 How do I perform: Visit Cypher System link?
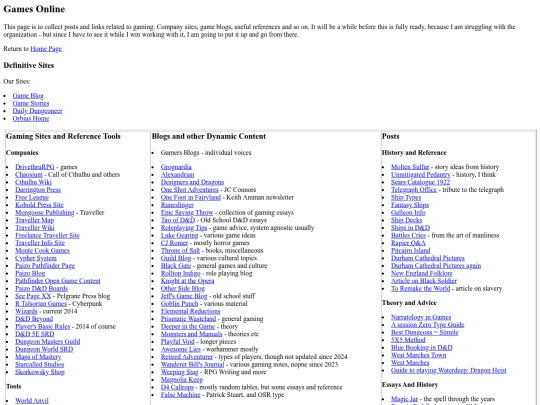36,258
